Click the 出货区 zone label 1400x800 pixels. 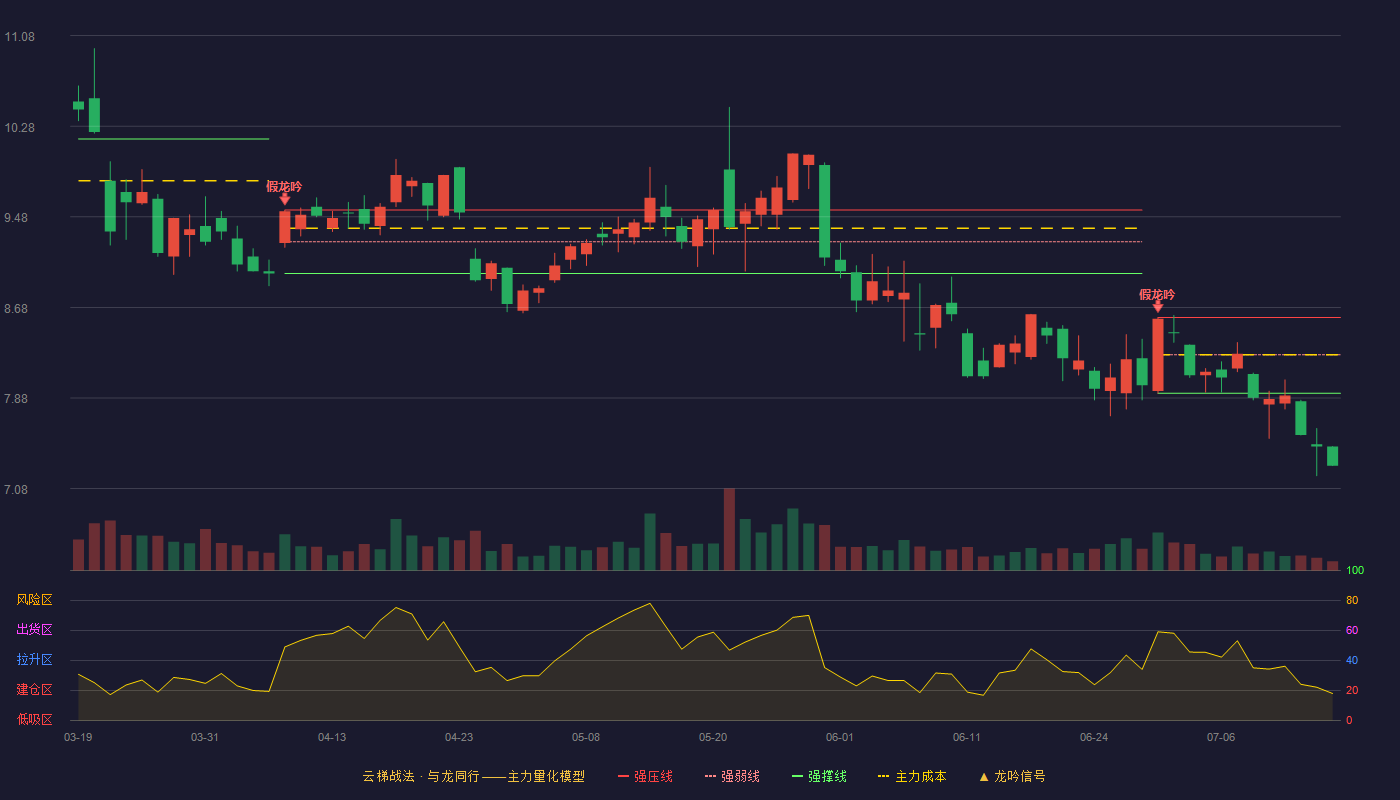point(34,630)
